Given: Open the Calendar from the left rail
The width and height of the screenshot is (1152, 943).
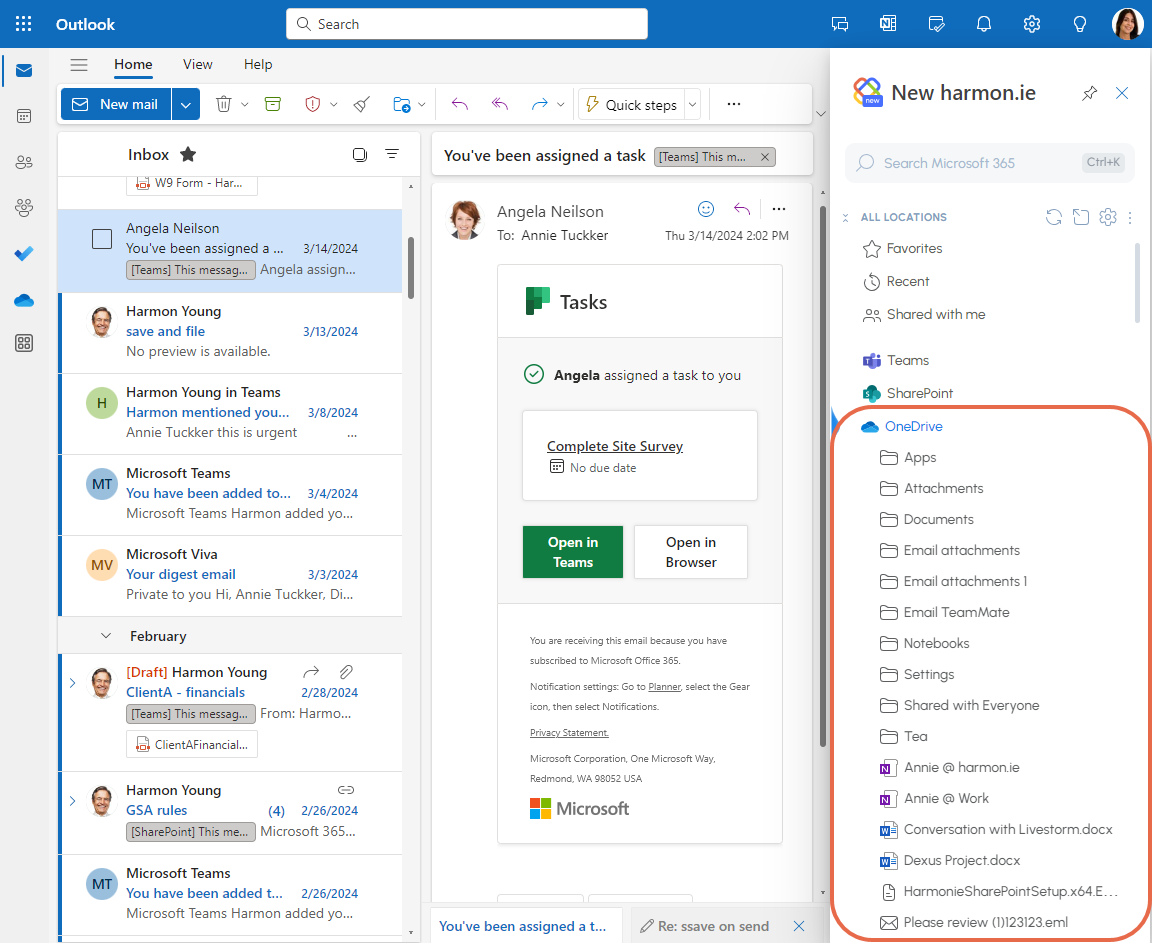Looking at the screenshot, I should click(x=23, y=116).
